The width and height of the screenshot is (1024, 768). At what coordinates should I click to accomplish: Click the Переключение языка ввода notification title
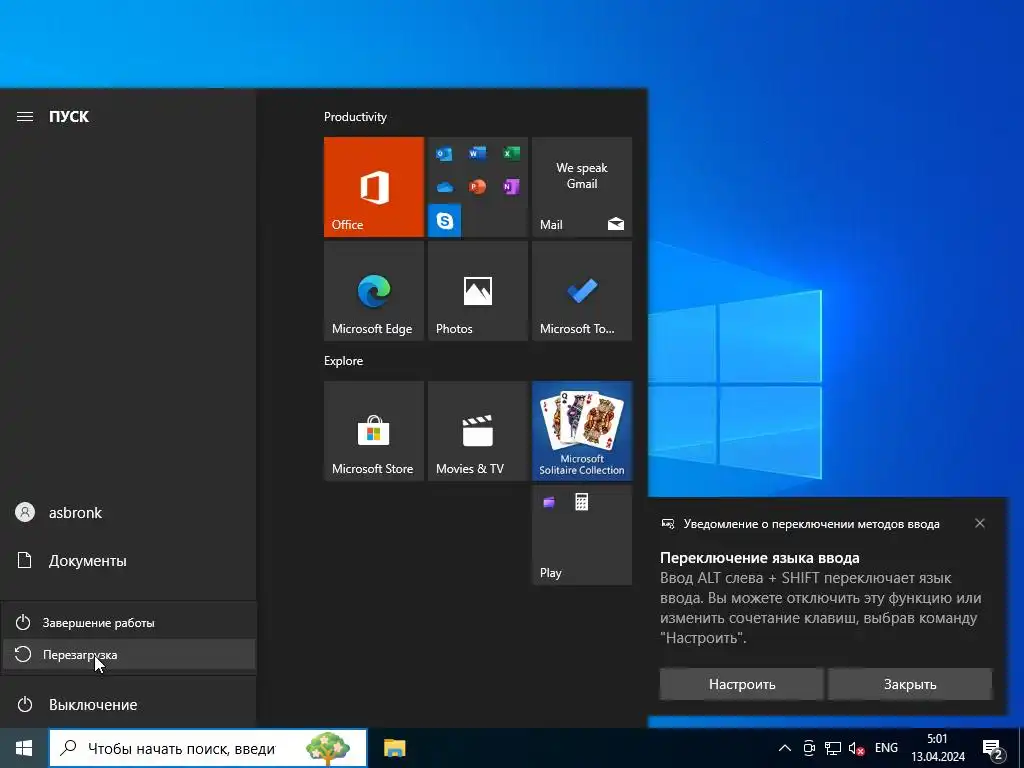pos(760,558)
